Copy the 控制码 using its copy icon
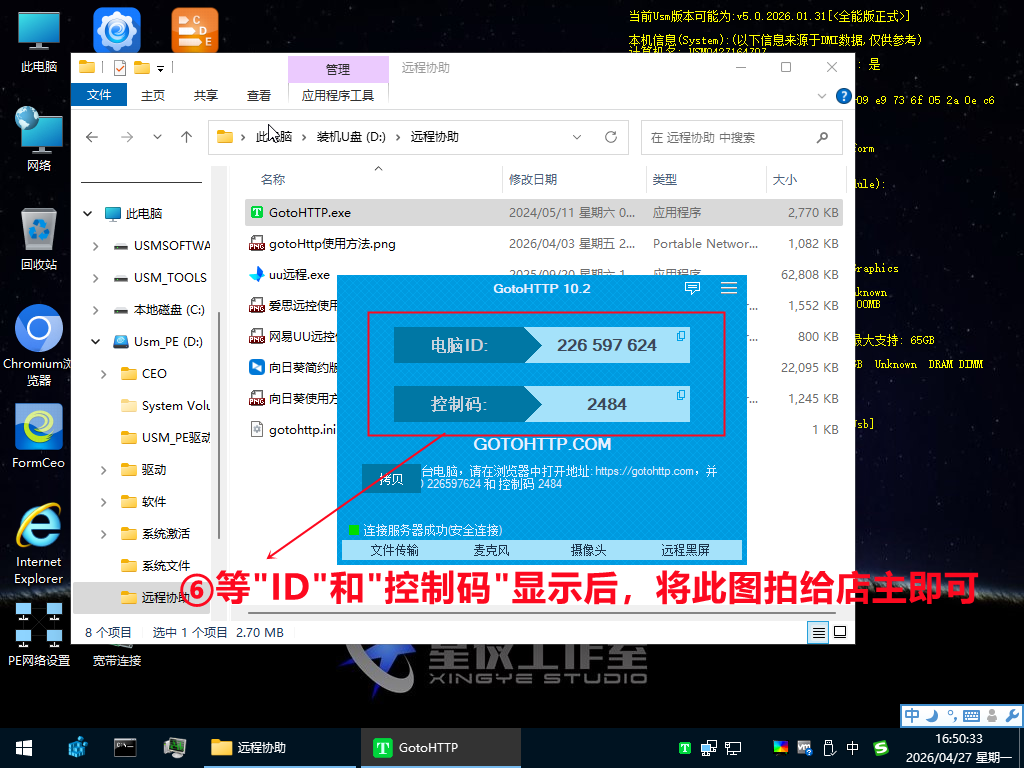Image resolution: width=1024 pixels, height=768 pixels. [681, 395]
